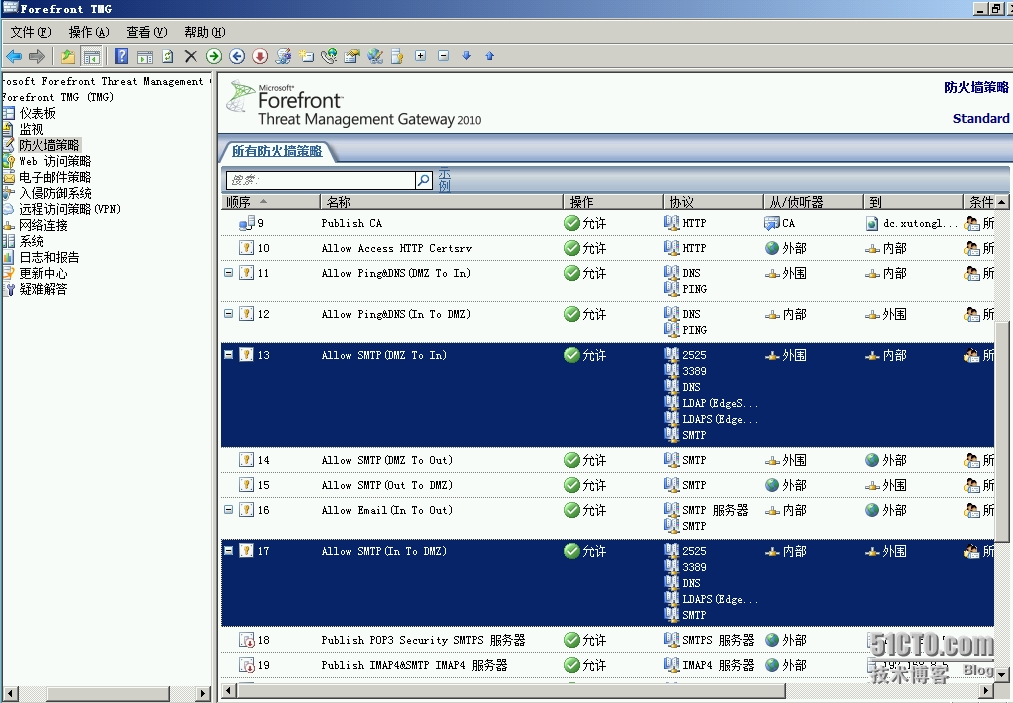Open Help with the question mark icon
The height and width of the screenshot is (703, 1013).
121,56
